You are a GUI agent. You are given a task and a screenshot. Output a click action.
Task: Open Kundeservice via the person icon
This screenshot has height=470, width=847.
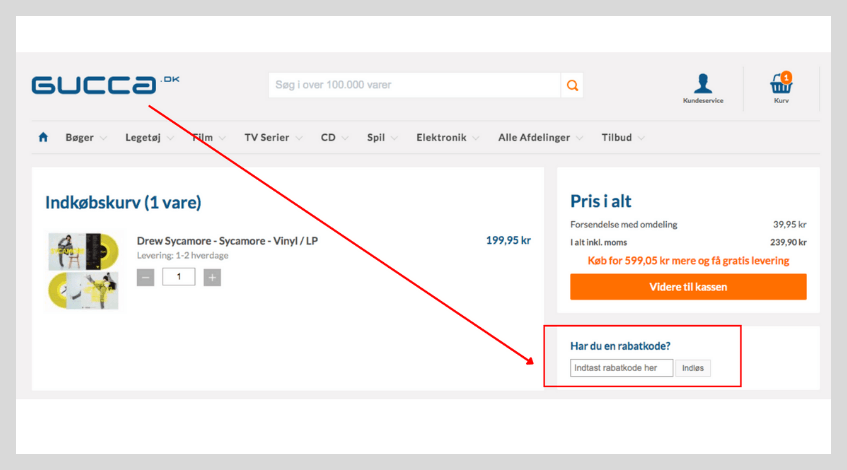[x=703, y=84]
